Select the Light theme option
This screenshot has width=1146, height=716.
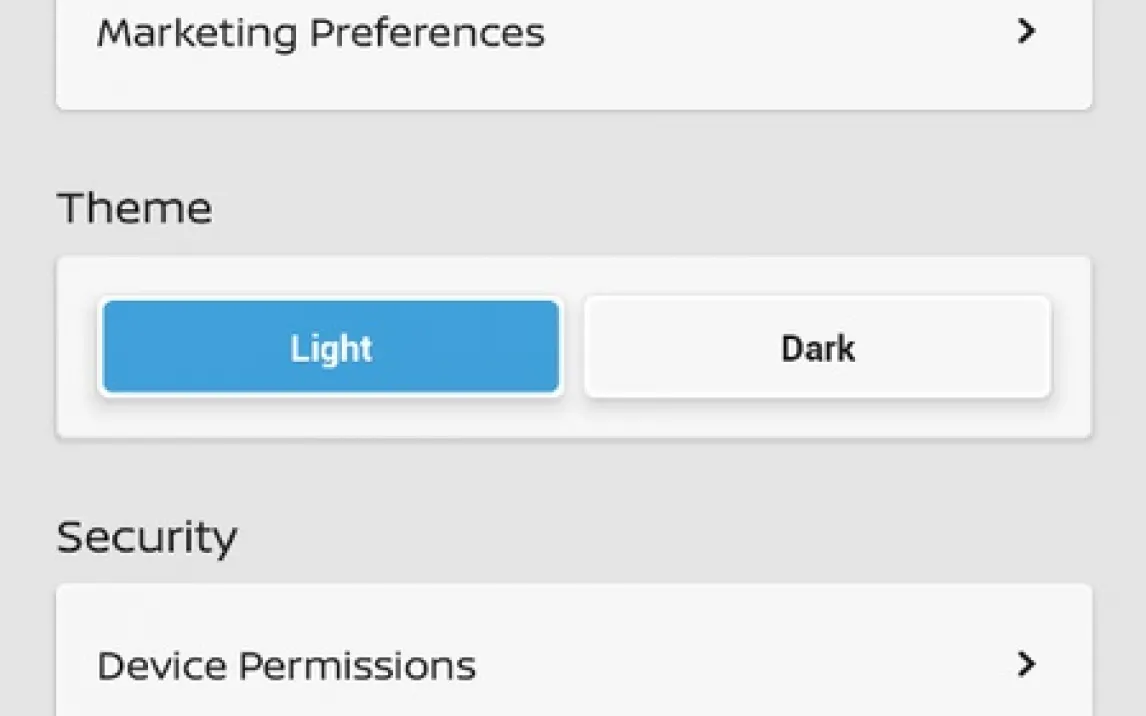pos(331,348)
